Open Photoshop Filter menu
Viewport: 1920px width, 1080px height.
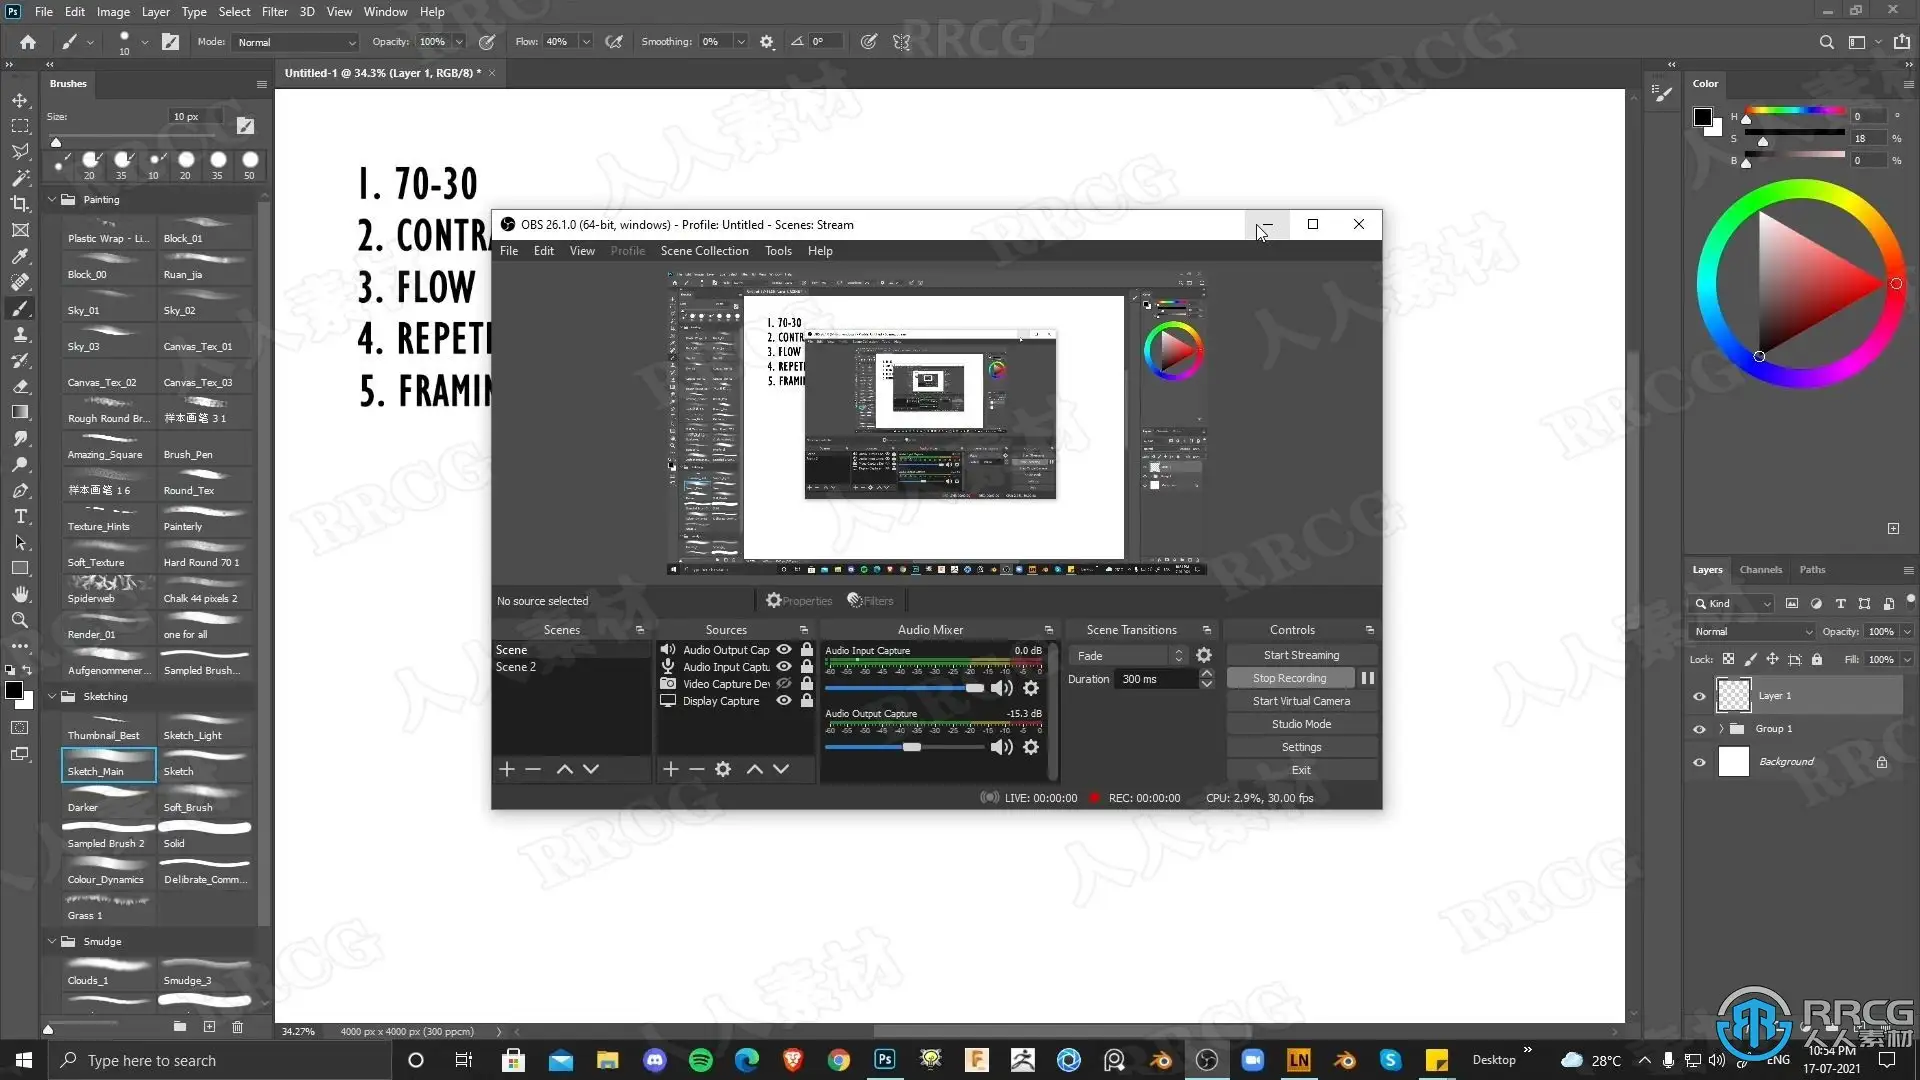tap(274, 12)
